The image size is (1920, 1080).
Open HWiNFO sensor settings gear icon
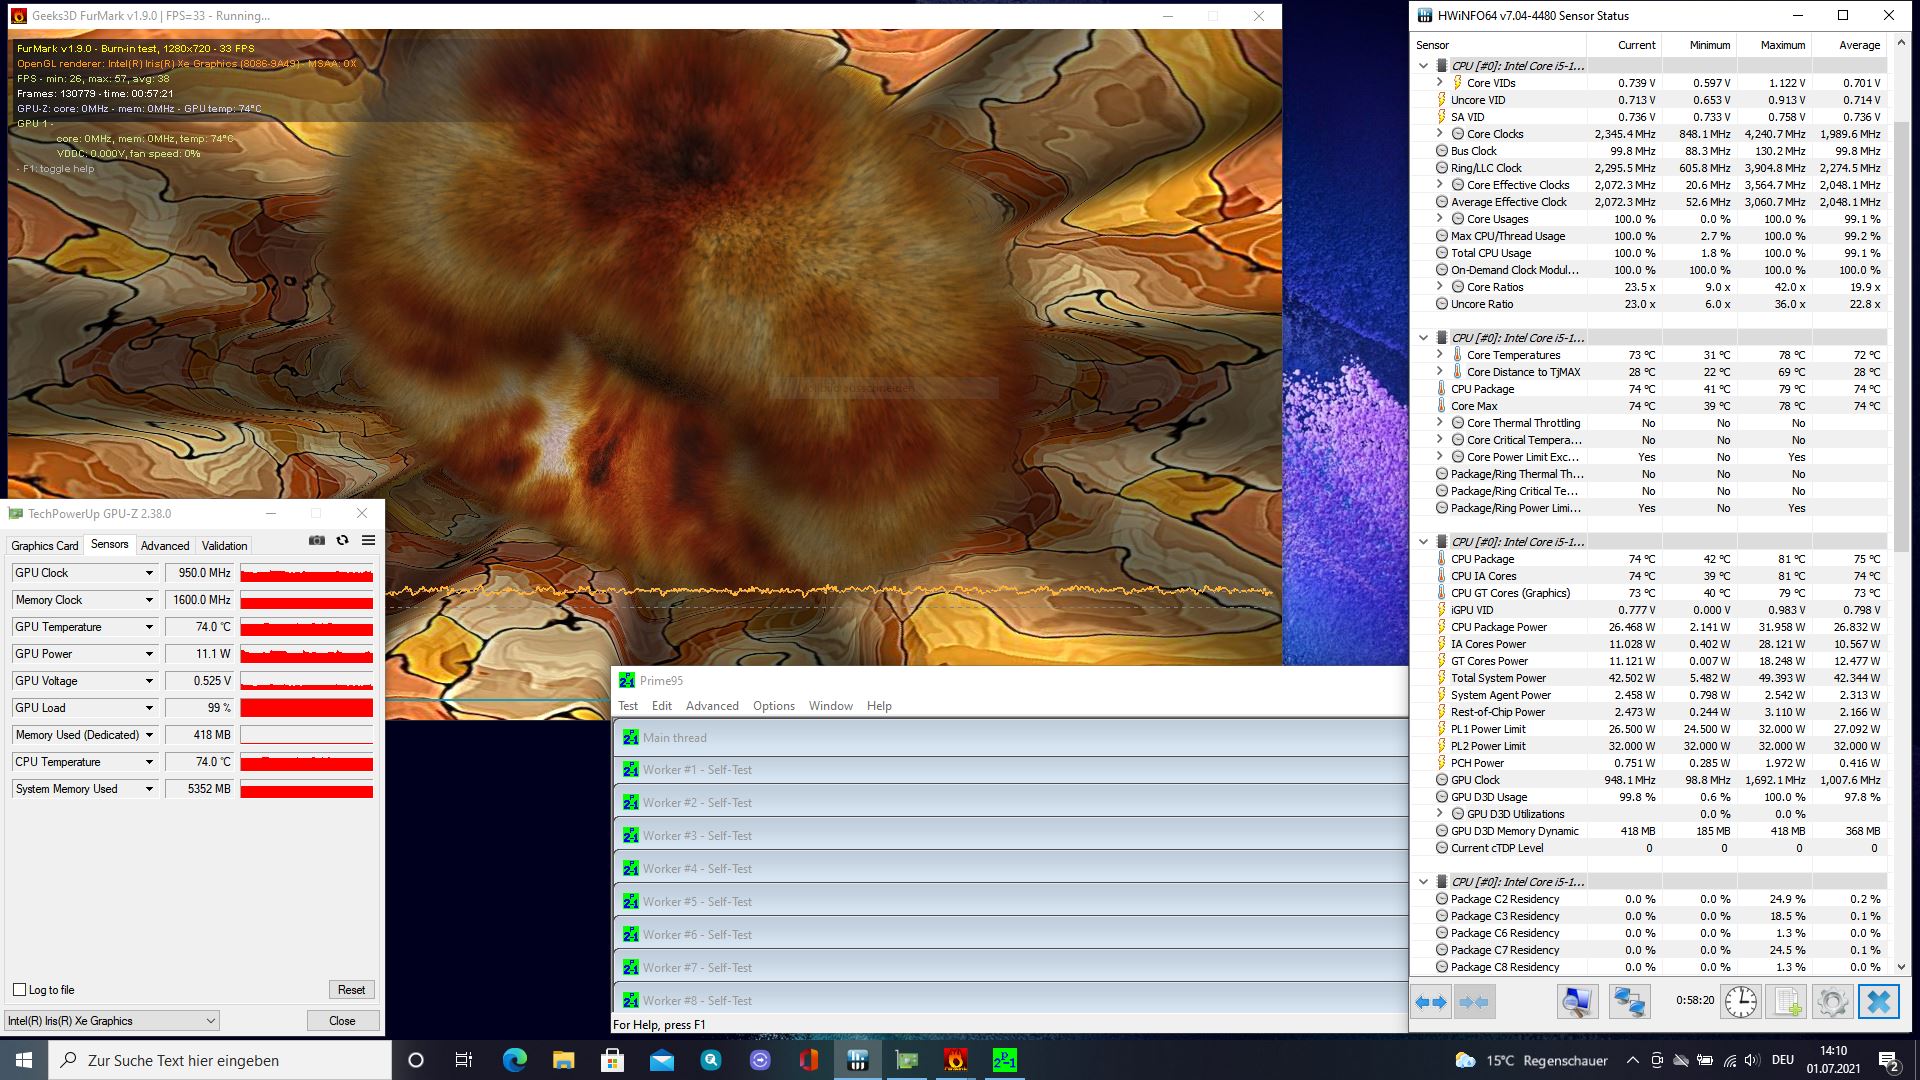click(x=1833, y=1001)
